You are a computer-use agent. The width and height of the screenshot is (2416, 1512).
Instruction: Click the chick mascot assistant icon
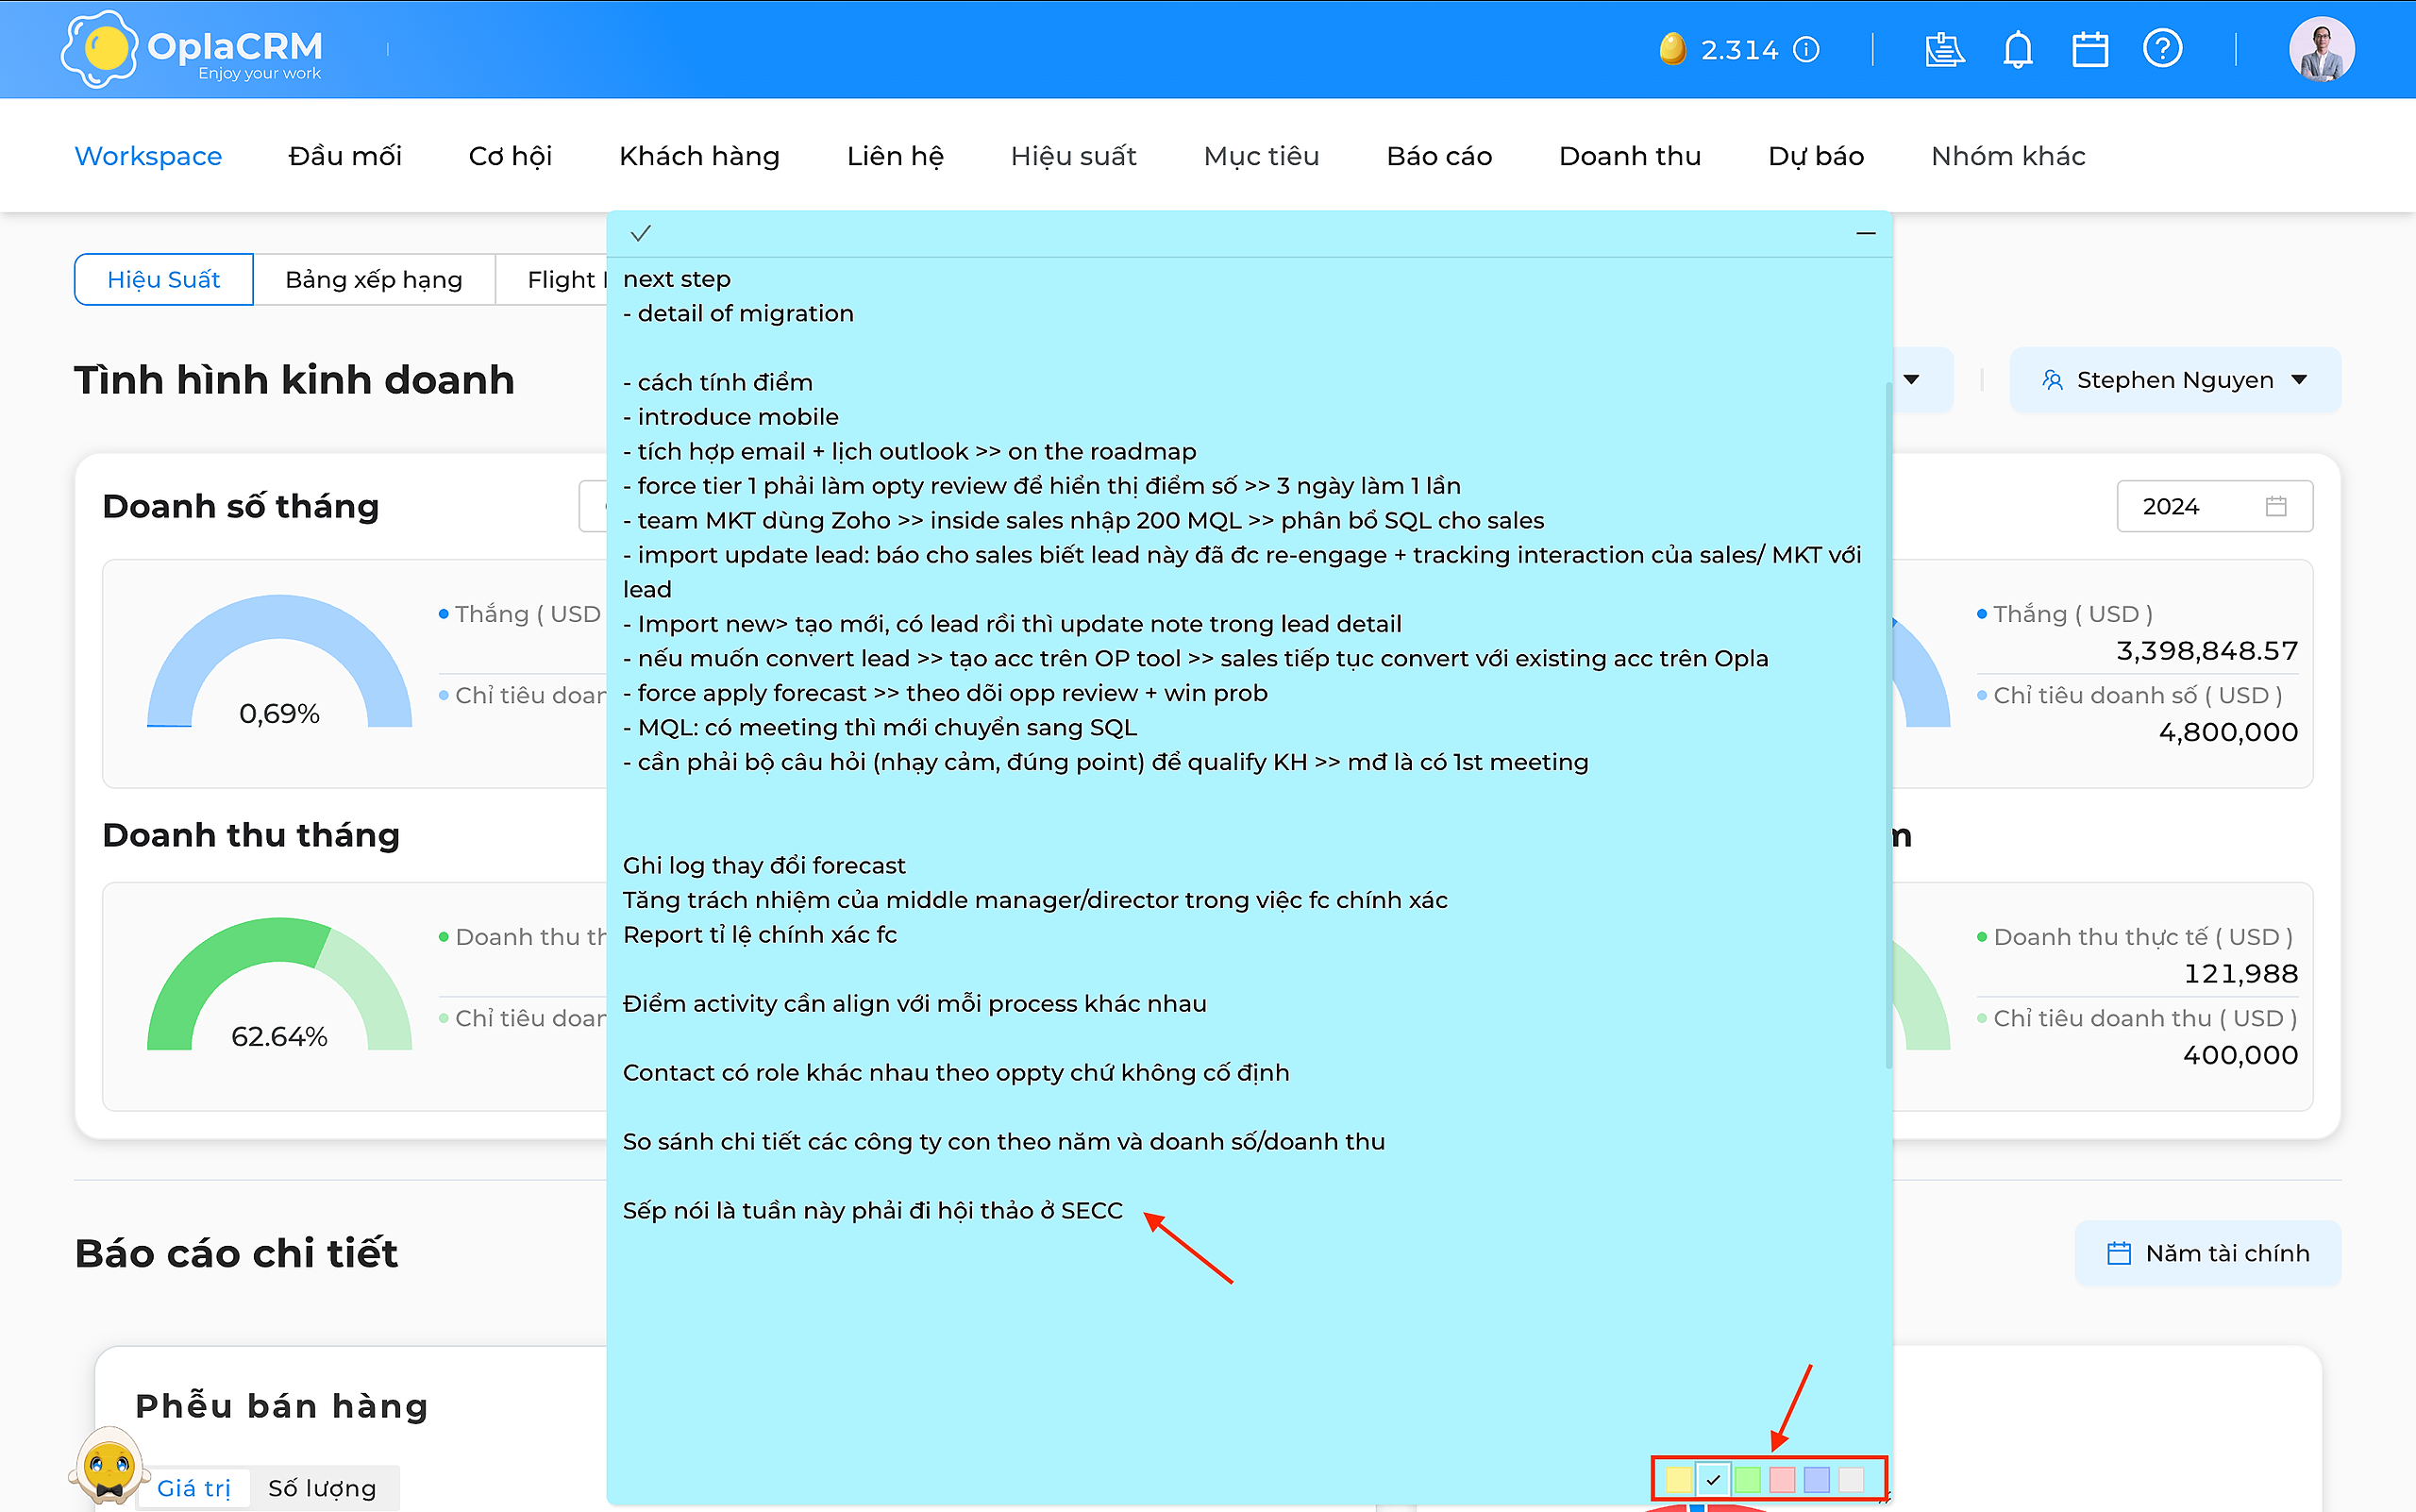click(109, 1467)
